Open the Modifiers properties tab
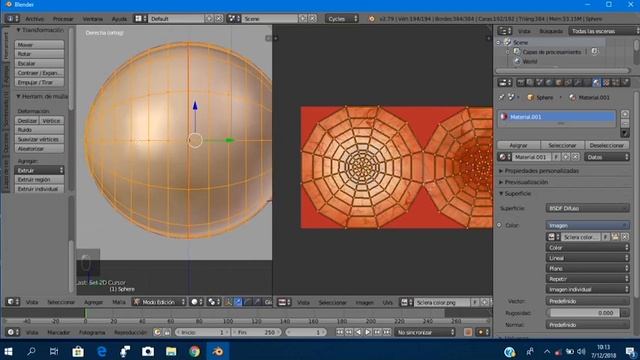This screenshot has width=640, height=360. click(x=577, y=83)
